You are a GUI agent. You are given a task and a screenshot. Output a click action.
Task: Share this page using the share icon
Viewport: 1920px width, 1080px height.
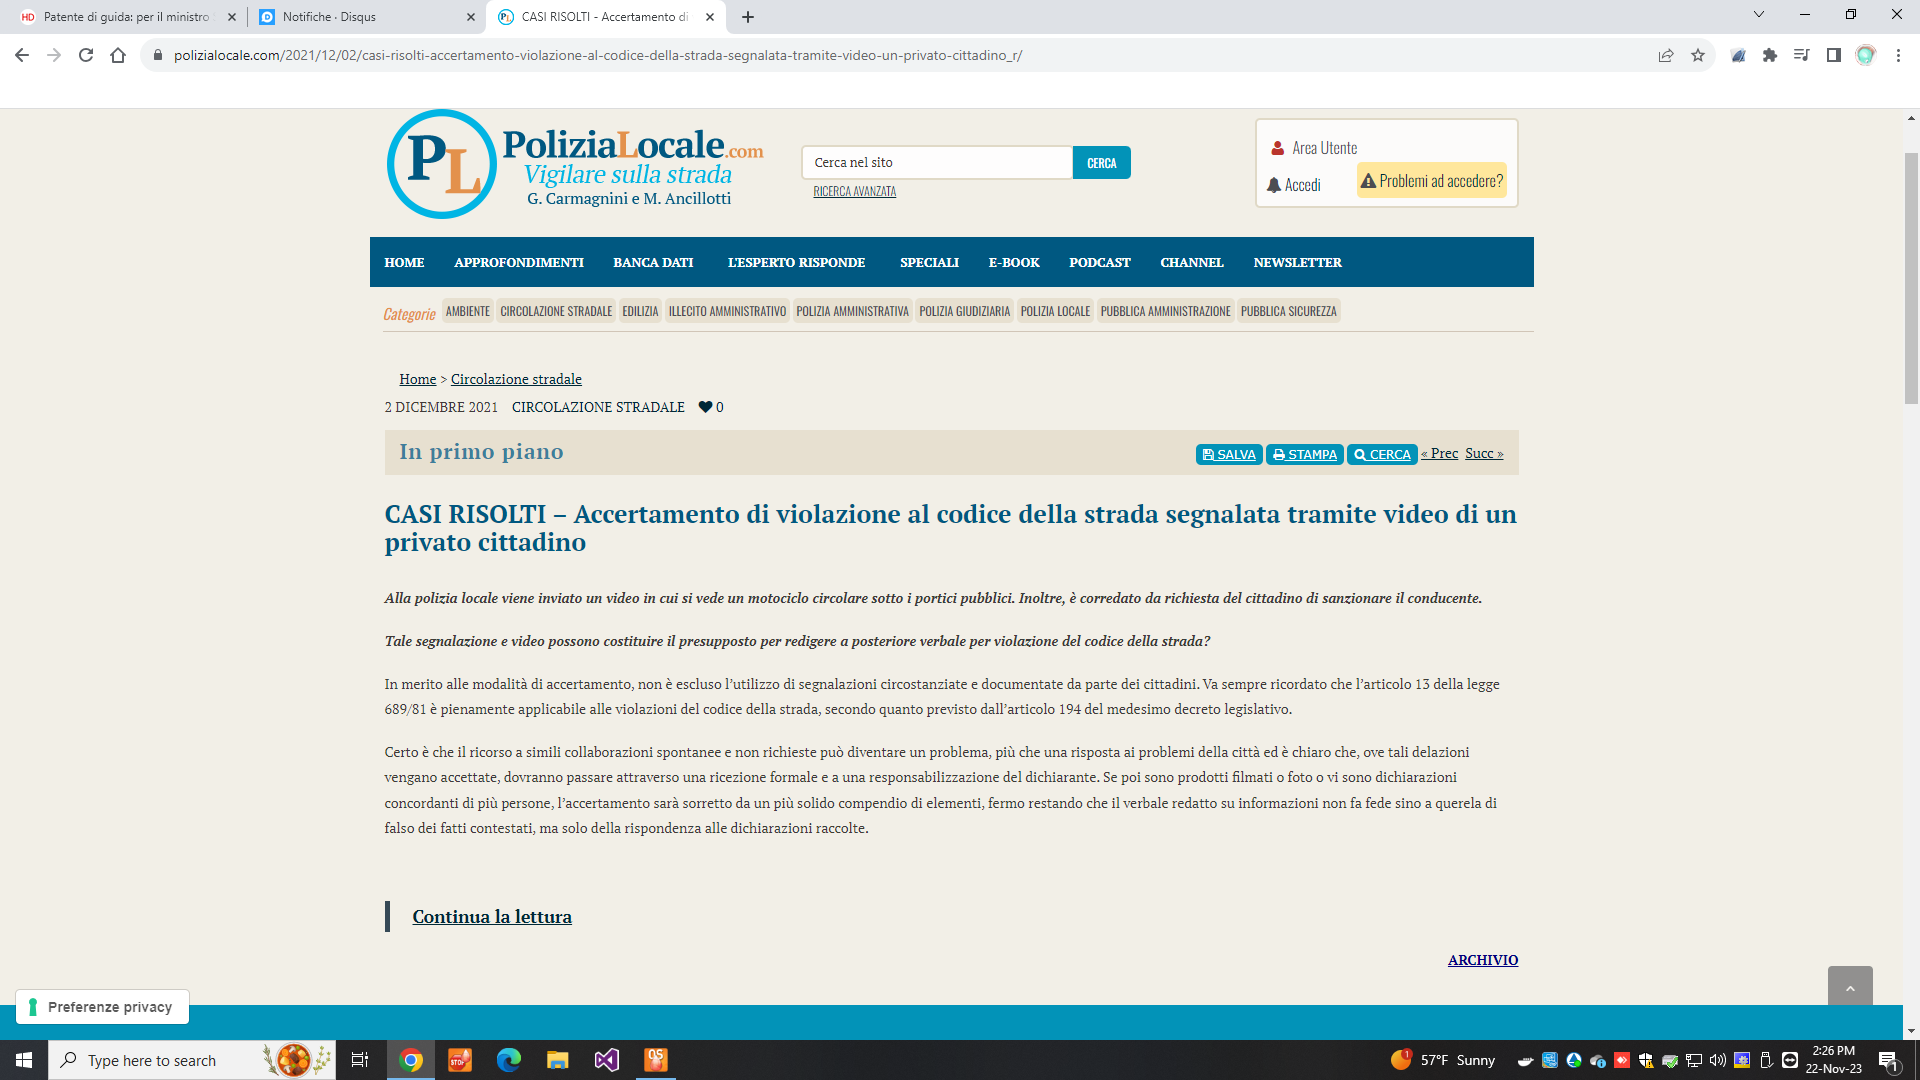pos(1666,55)
